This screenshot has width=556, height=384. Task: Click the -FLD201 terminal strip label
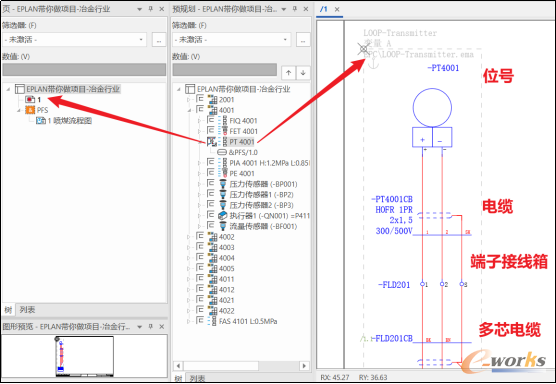(394, 285)
